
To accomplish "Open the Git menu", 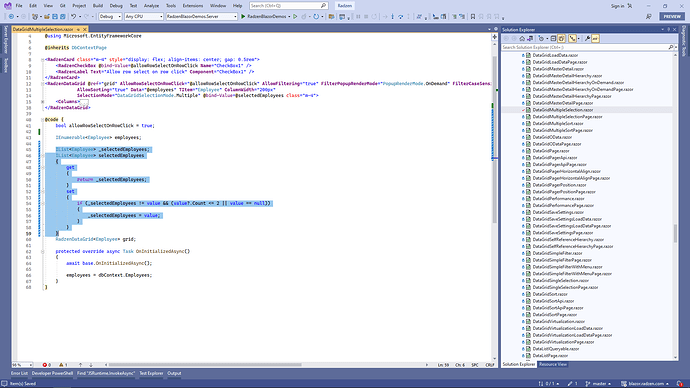I will pos(62,6).
